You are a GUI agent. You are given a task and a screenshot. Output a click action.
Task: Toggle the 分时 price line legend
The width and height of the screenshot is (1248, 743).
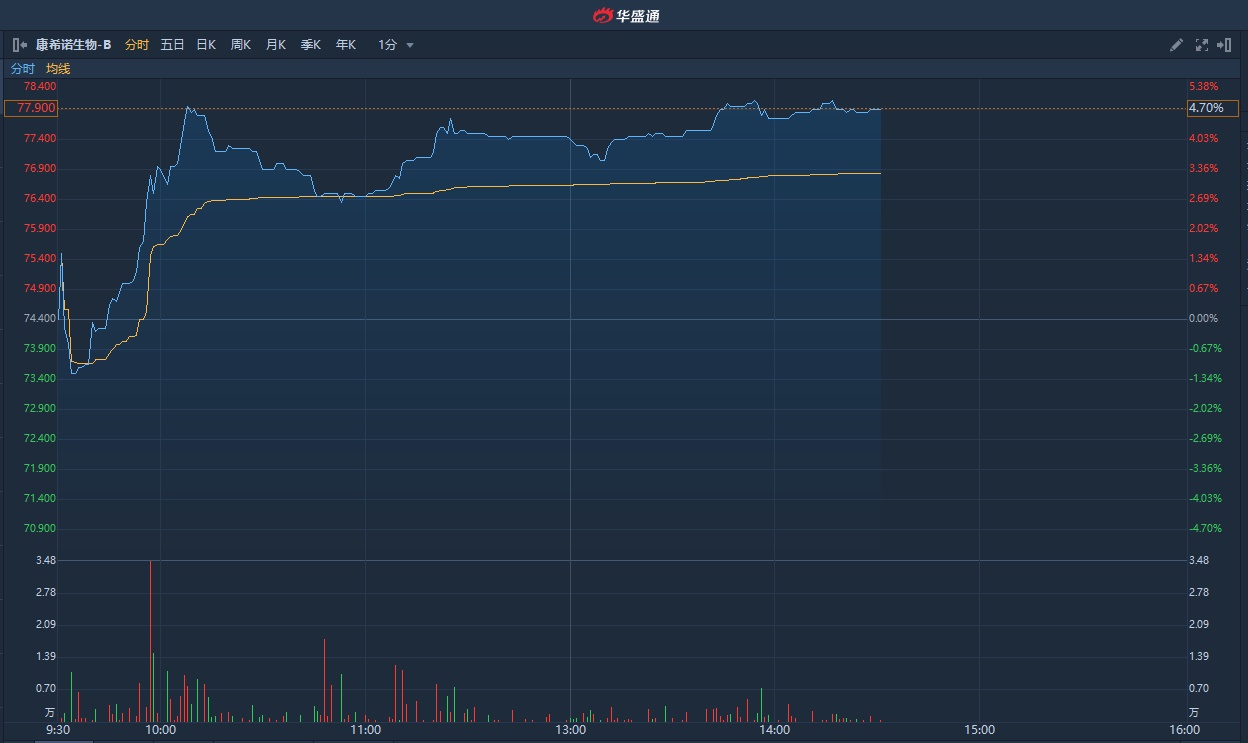point(22,69)
